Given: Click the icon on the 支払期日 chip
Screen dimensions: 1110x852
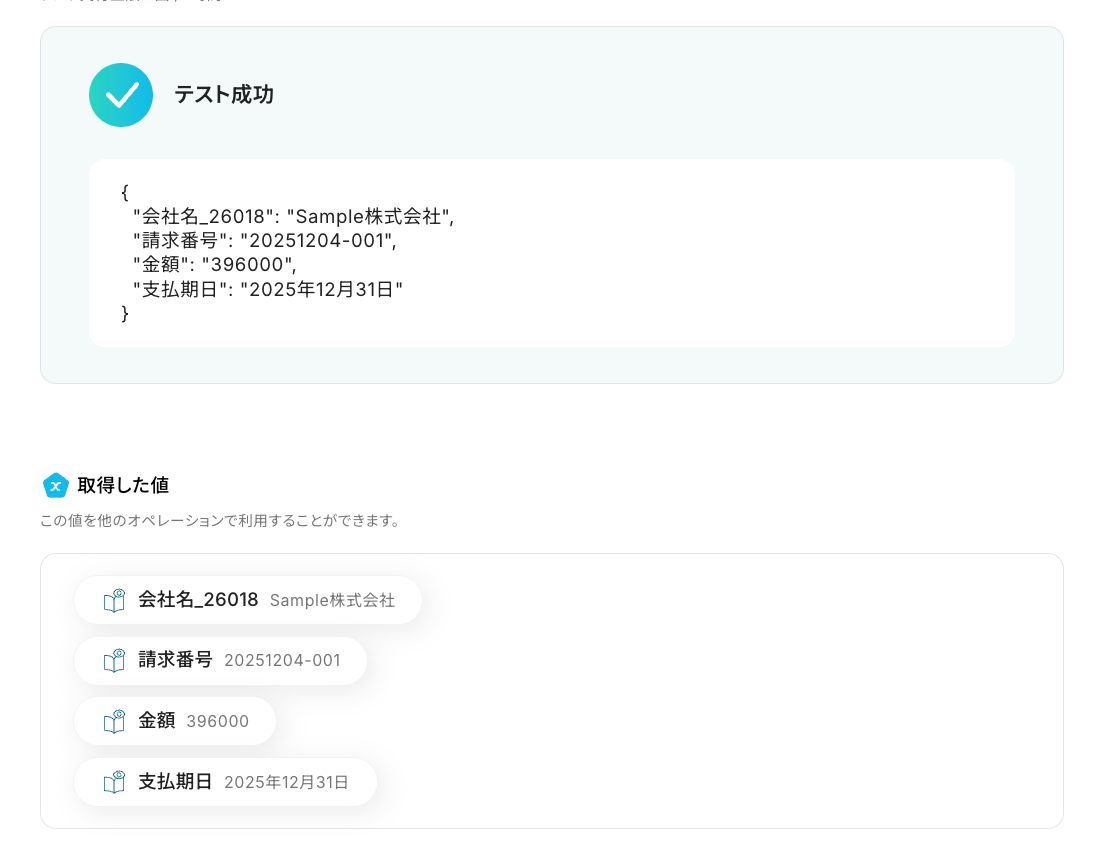Looking at the screenshot, I should (x=115, y=782).
